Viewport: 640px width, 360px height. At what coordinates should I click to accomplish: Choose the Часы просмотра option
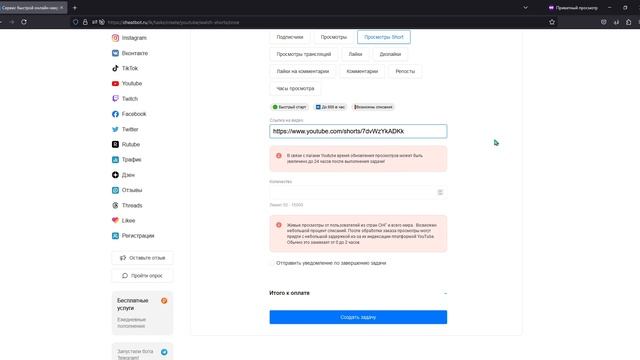pyautogui.click(x=295, y=89)
